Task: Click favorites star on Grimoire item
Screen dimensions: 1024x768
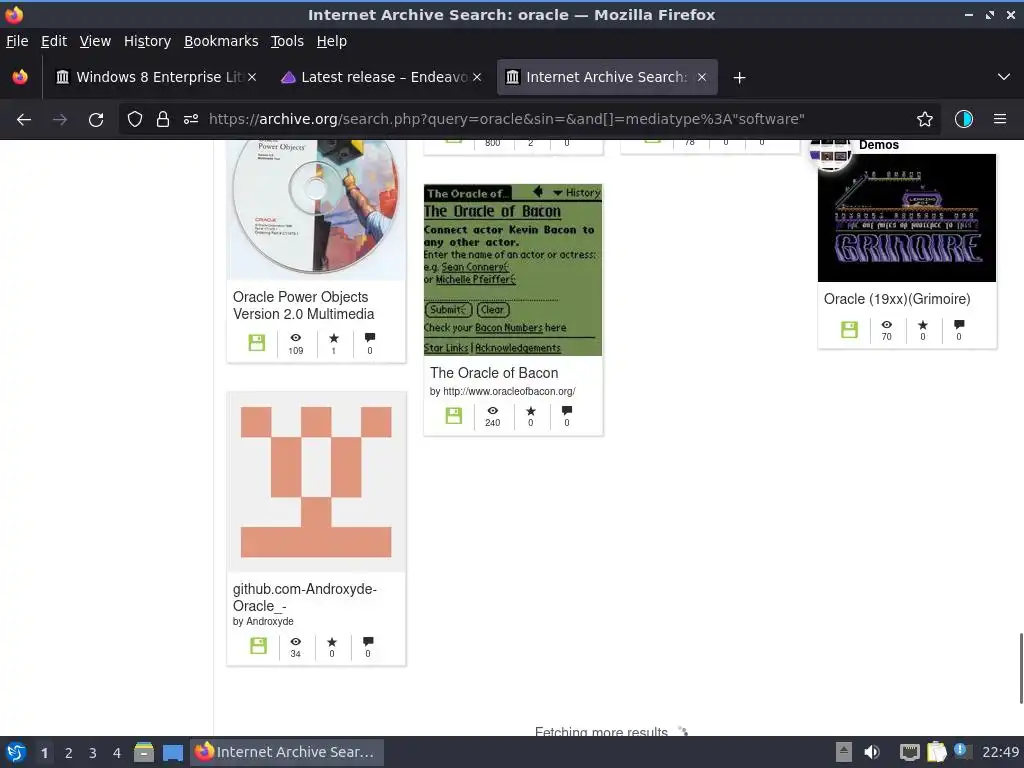Action: (923, 325)
